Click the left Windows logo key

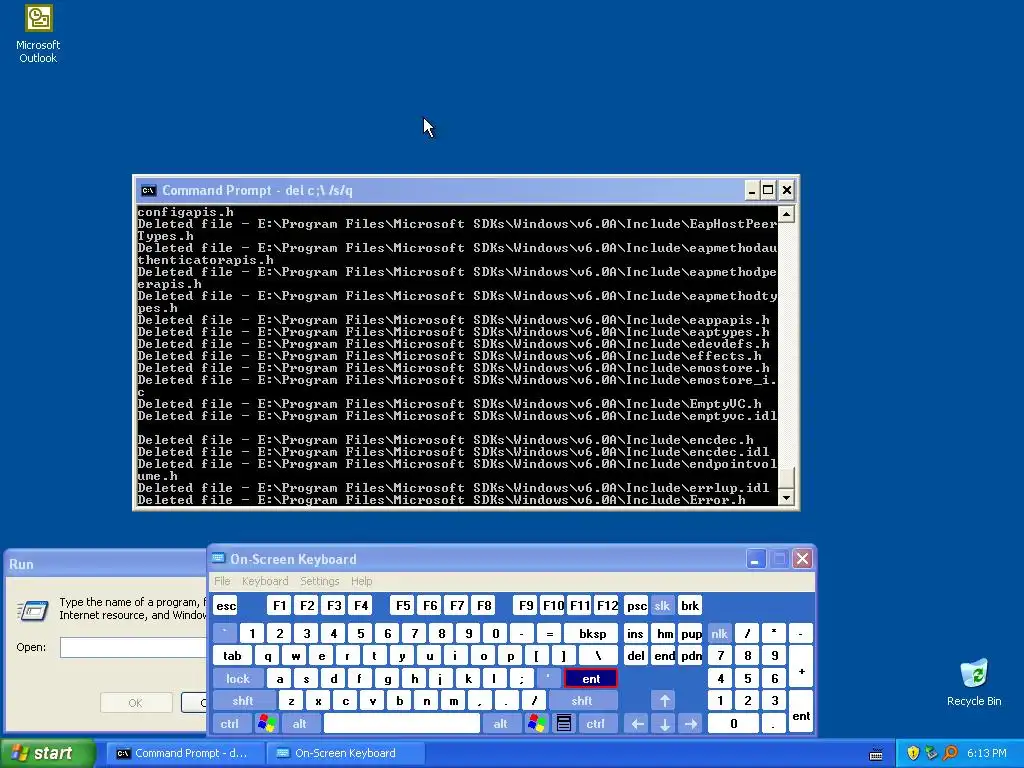click(266, 724)
